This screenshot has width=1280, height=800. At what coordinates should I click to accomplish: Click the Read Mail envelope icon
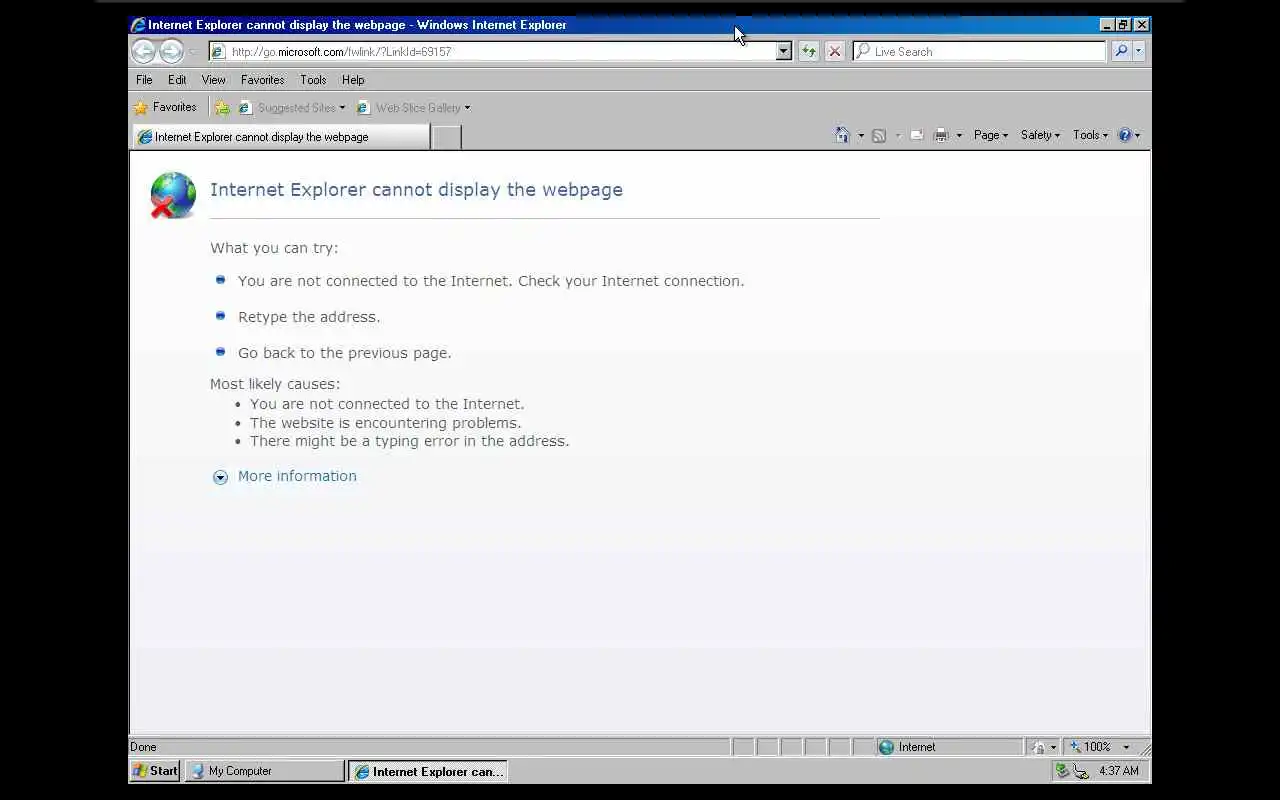(x=916, y=135)
